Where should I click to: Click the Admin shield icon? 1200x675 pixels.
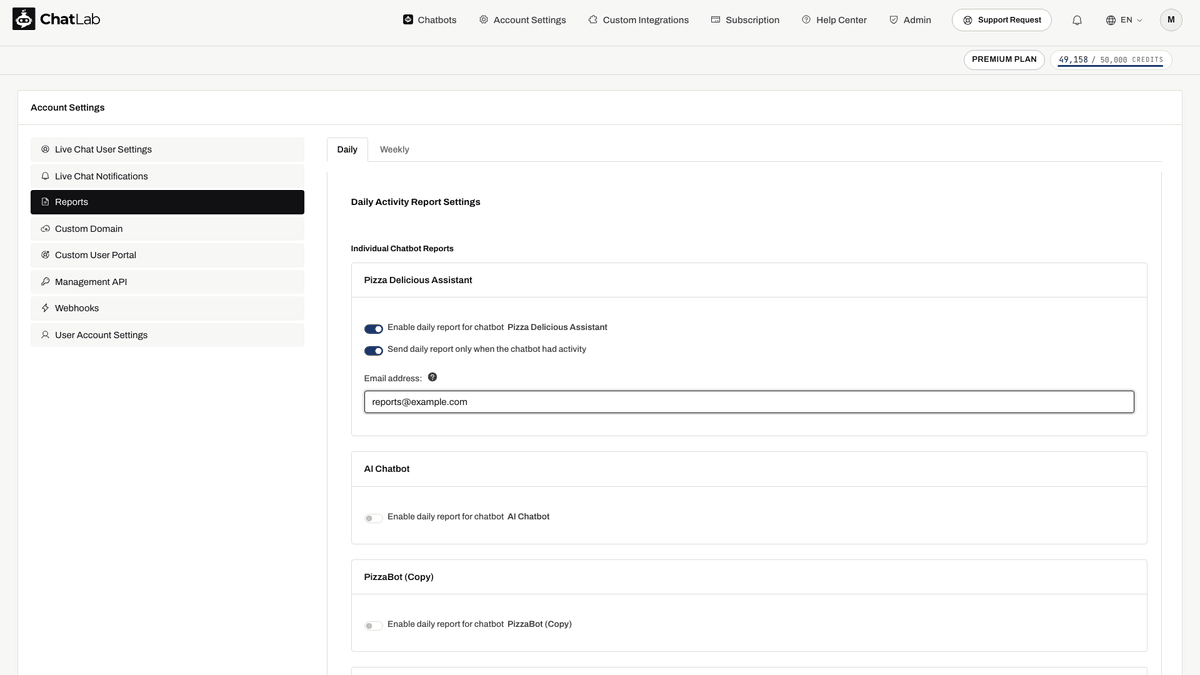[894, 19]
